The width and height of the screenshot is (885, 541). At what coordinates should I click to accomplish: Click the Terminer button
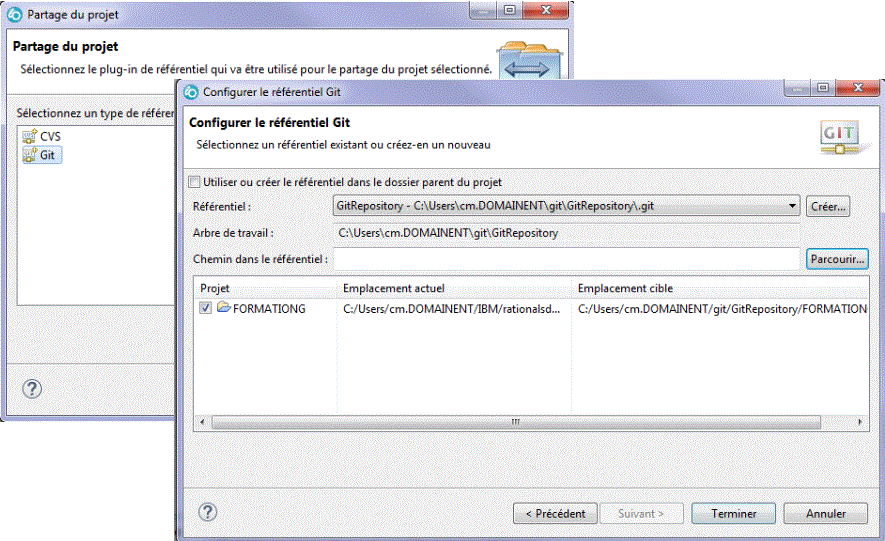click(734, 513)
